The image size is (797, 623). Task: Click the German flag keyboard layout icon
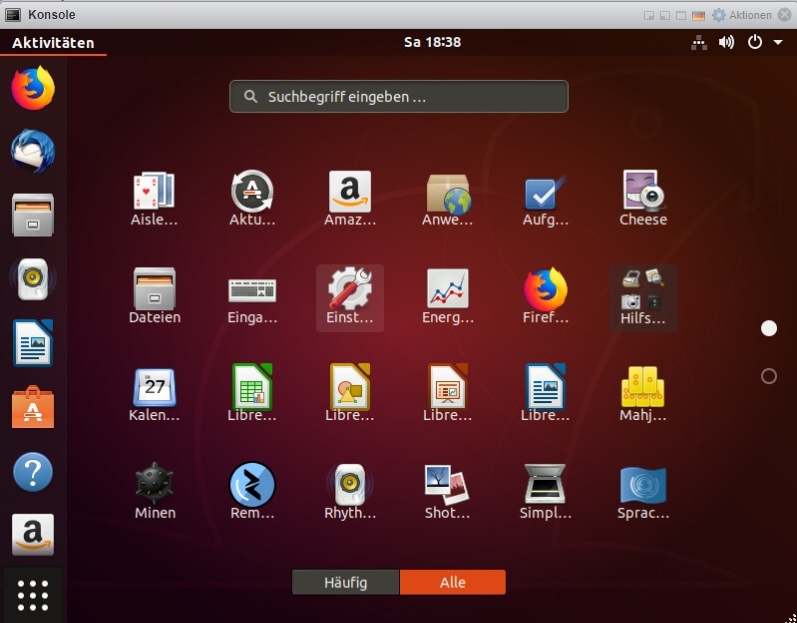[x=698, y=16]
